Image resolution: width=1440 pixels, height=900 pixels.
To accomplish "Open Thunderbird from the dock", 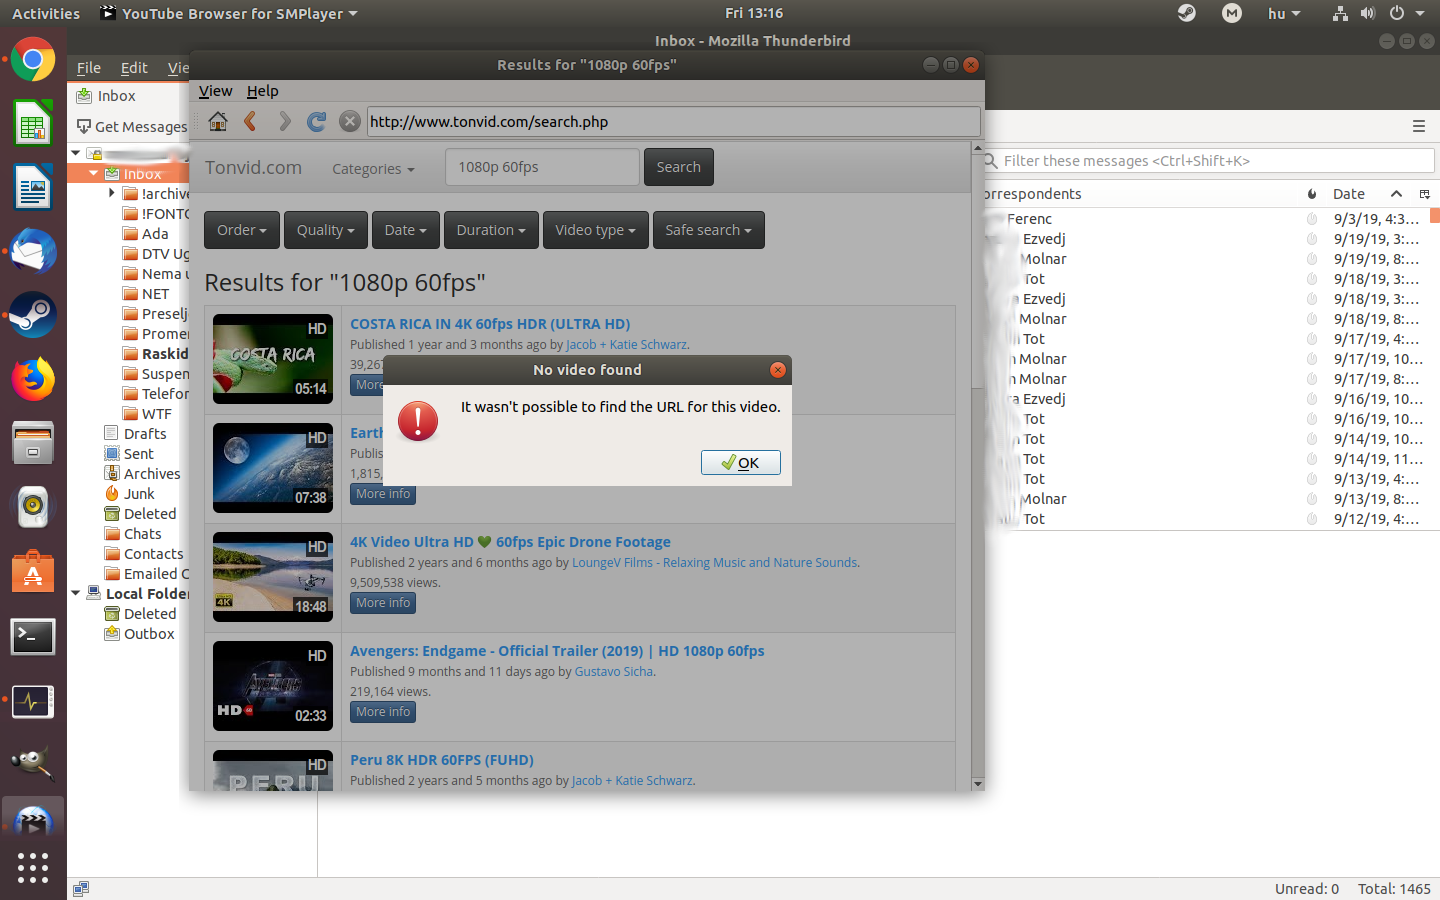I will click(33, 252).
